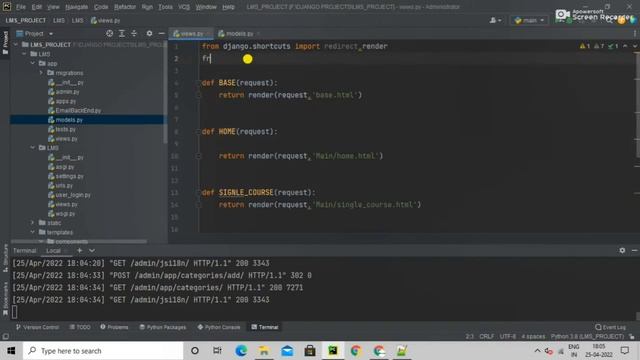Open the main run configuration dropdown

coord(529,20)
